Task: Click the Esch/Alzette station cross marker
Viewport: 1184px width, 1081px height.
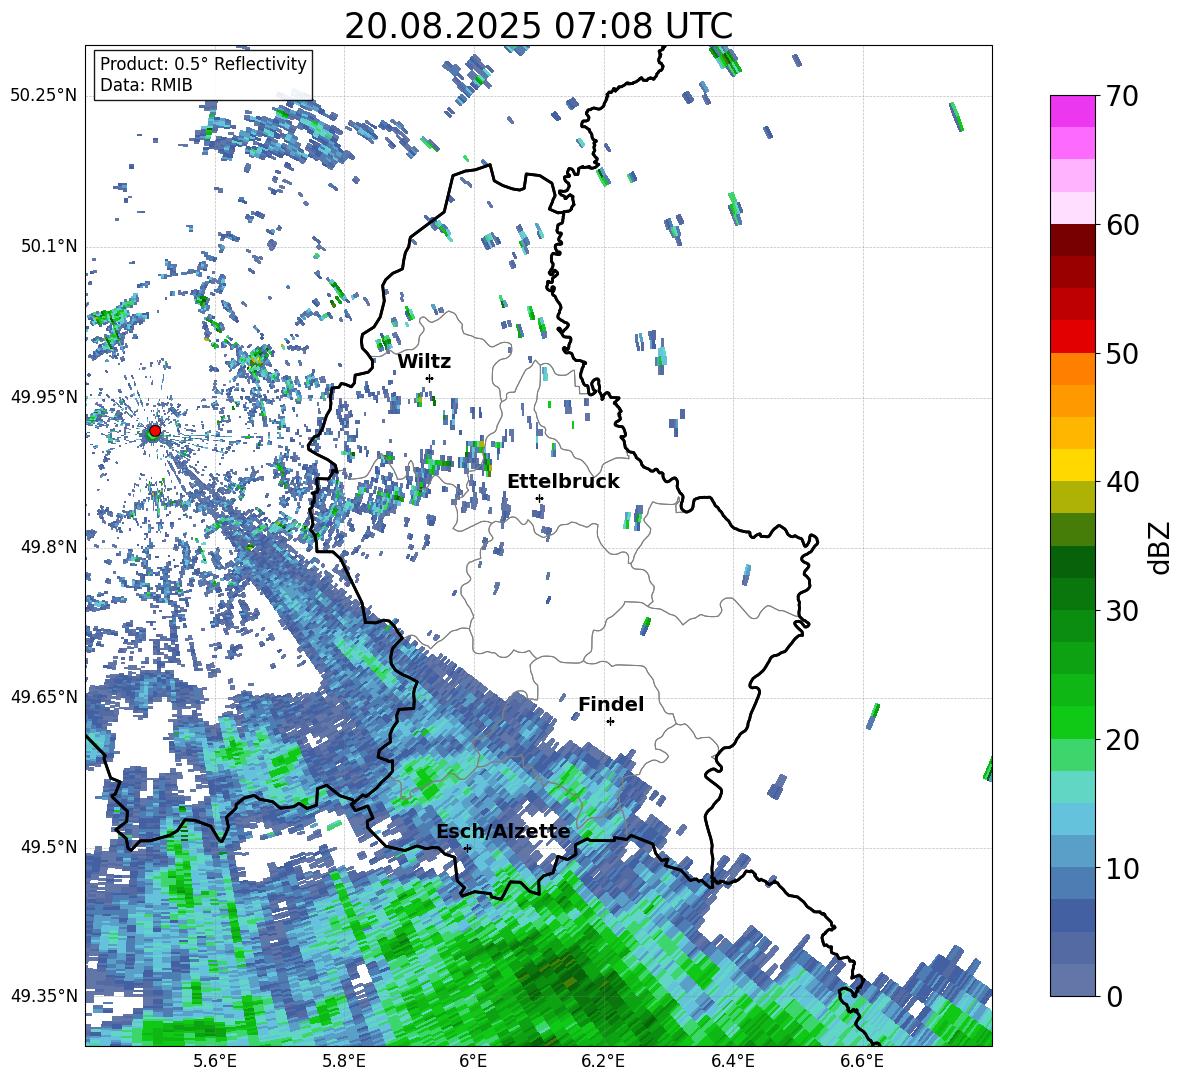Action: (467, 848)
